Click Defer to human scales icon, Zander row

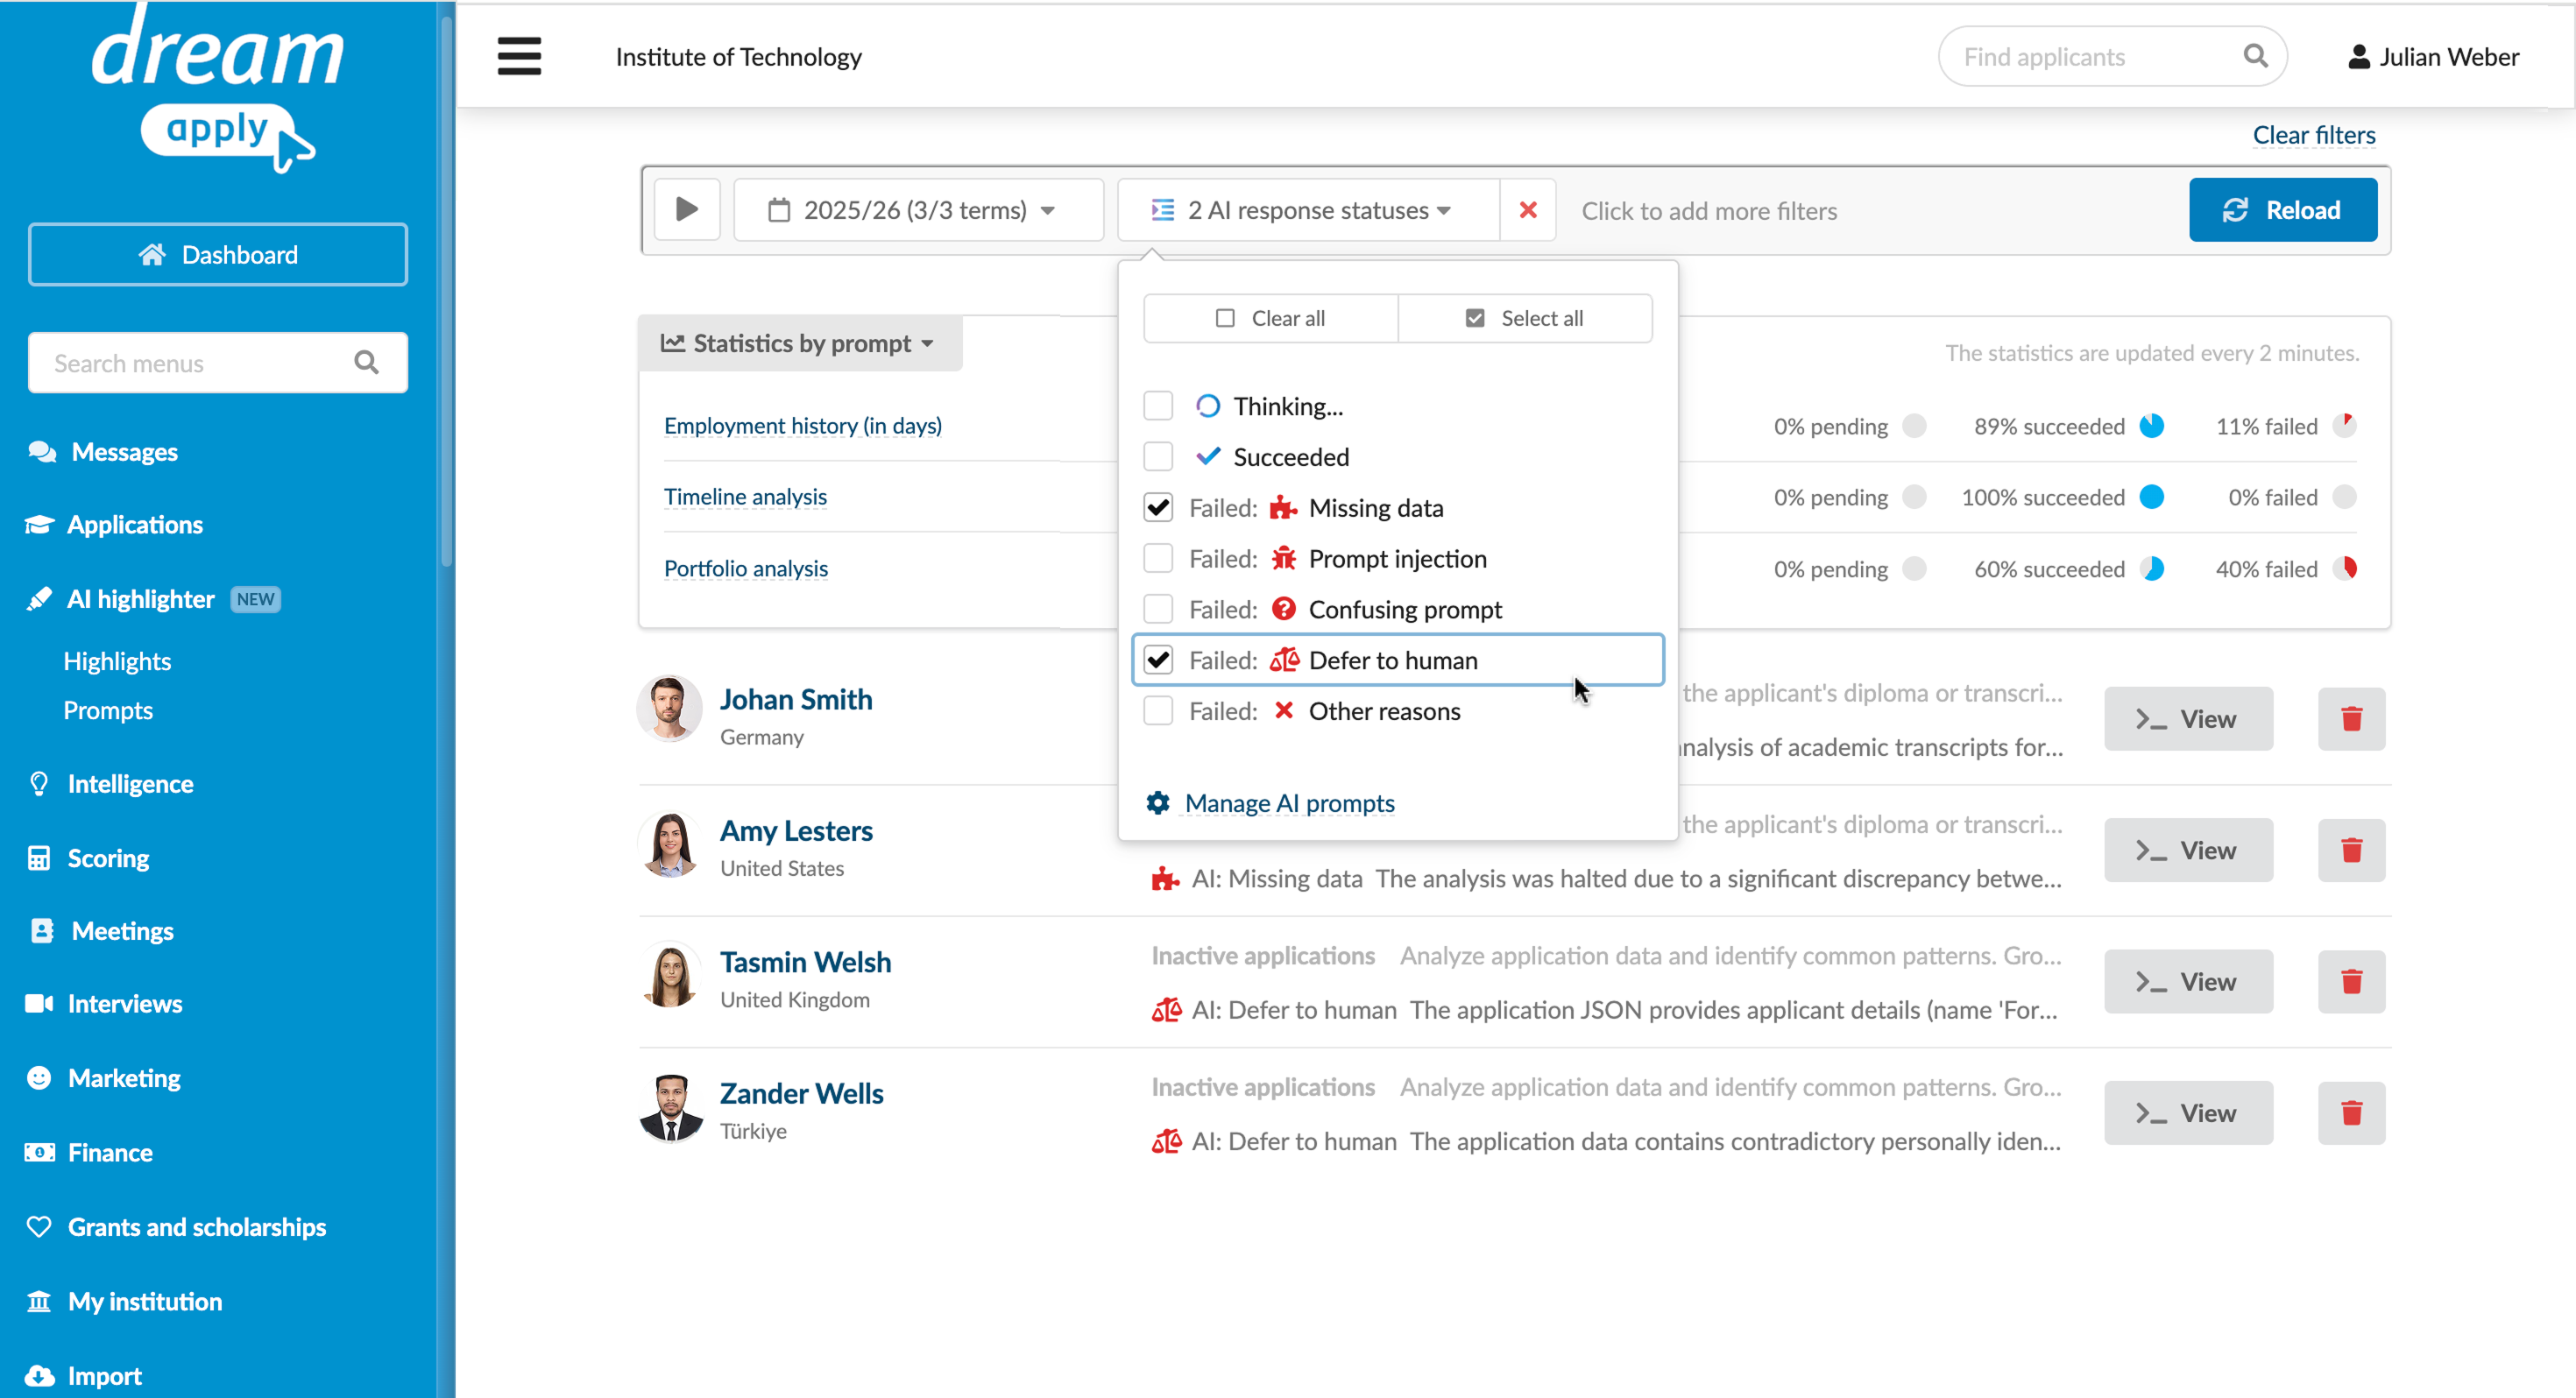[1166, 1141]
